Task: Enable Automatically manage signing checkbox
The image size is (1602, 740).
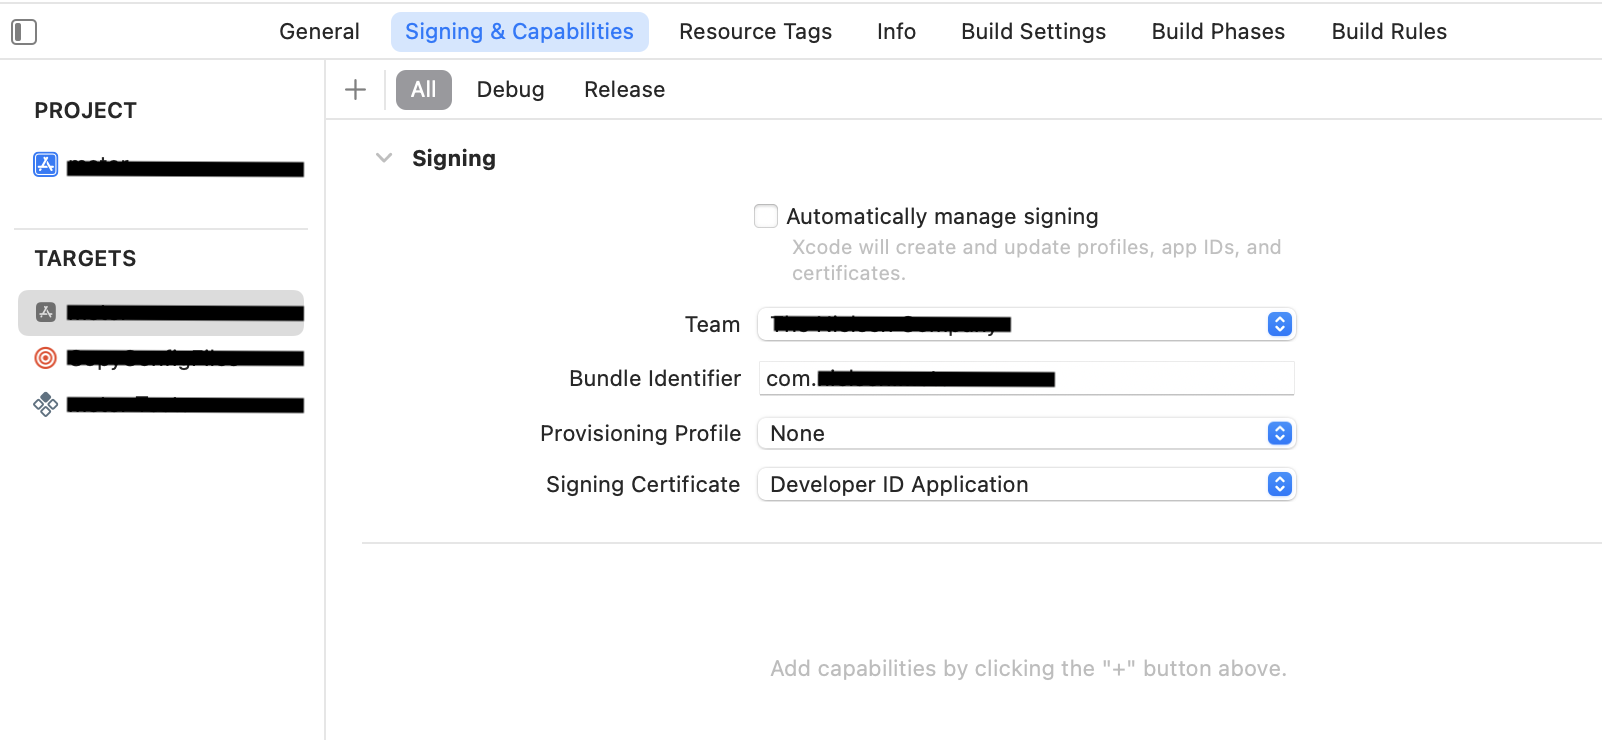Action: pyautogui.click(x=766, y=216)
